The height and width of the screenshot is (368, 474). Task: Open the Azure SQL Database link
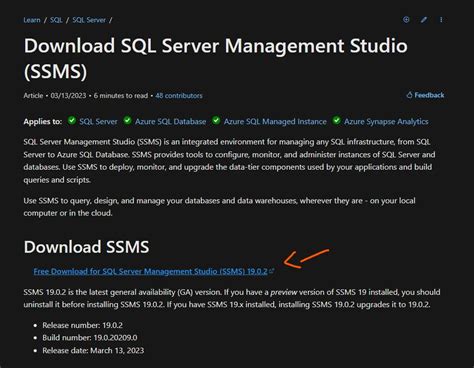click(x=170, y=122)
